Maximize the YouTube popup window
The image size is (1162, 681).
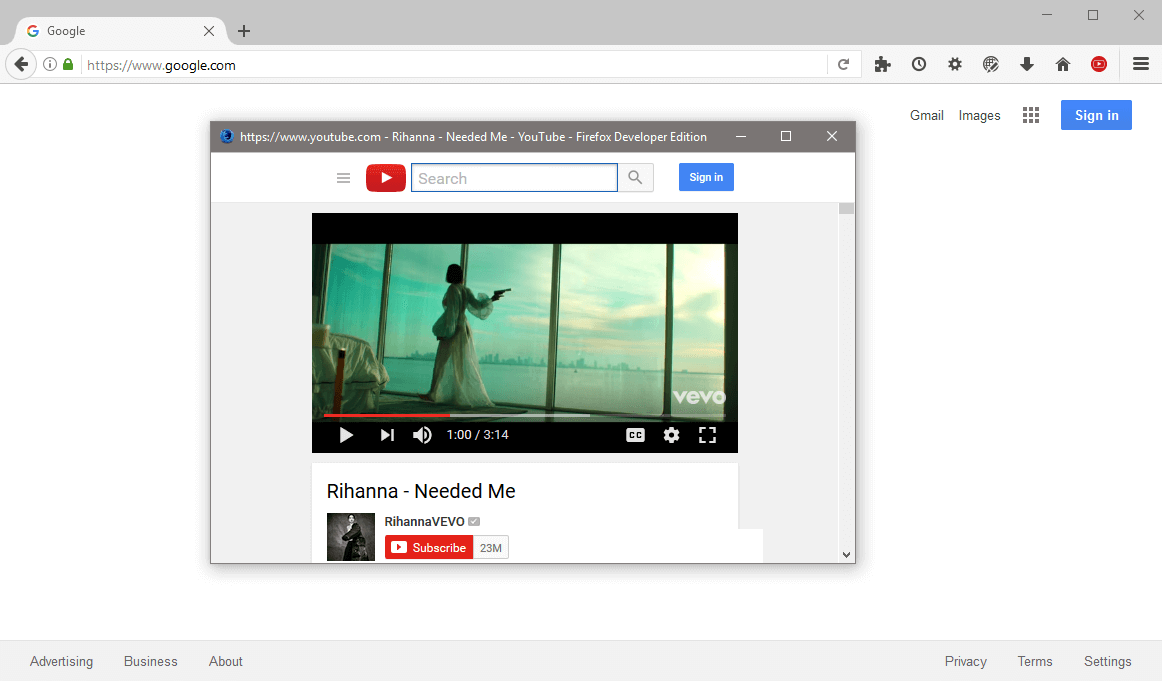pyautogui.click(x=786, y=136)
